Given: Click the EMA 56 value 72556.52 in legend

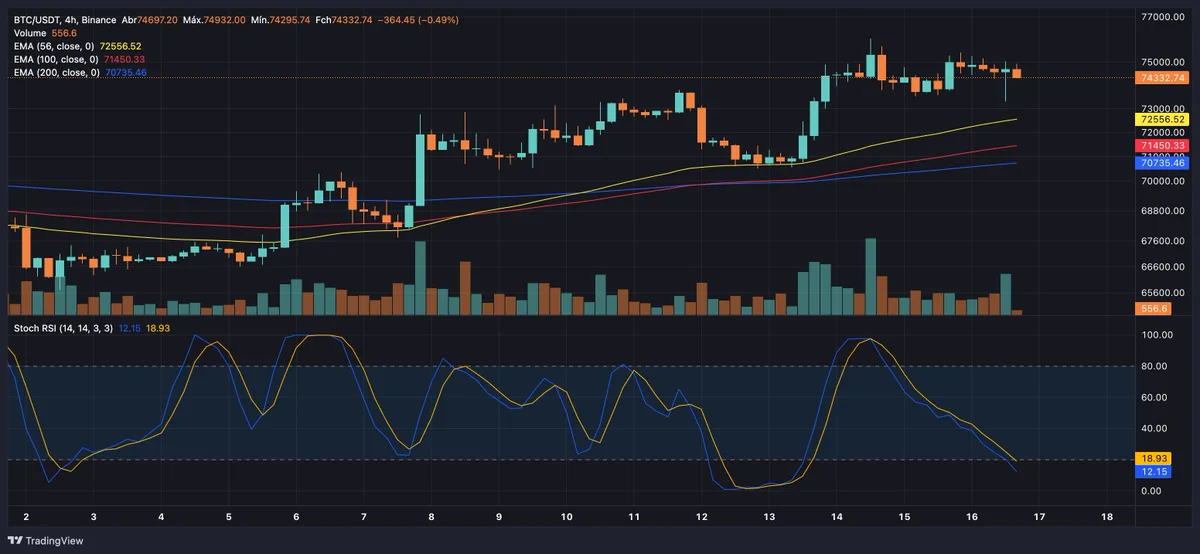Looking at the screenshot, I should tap(121, 46).
